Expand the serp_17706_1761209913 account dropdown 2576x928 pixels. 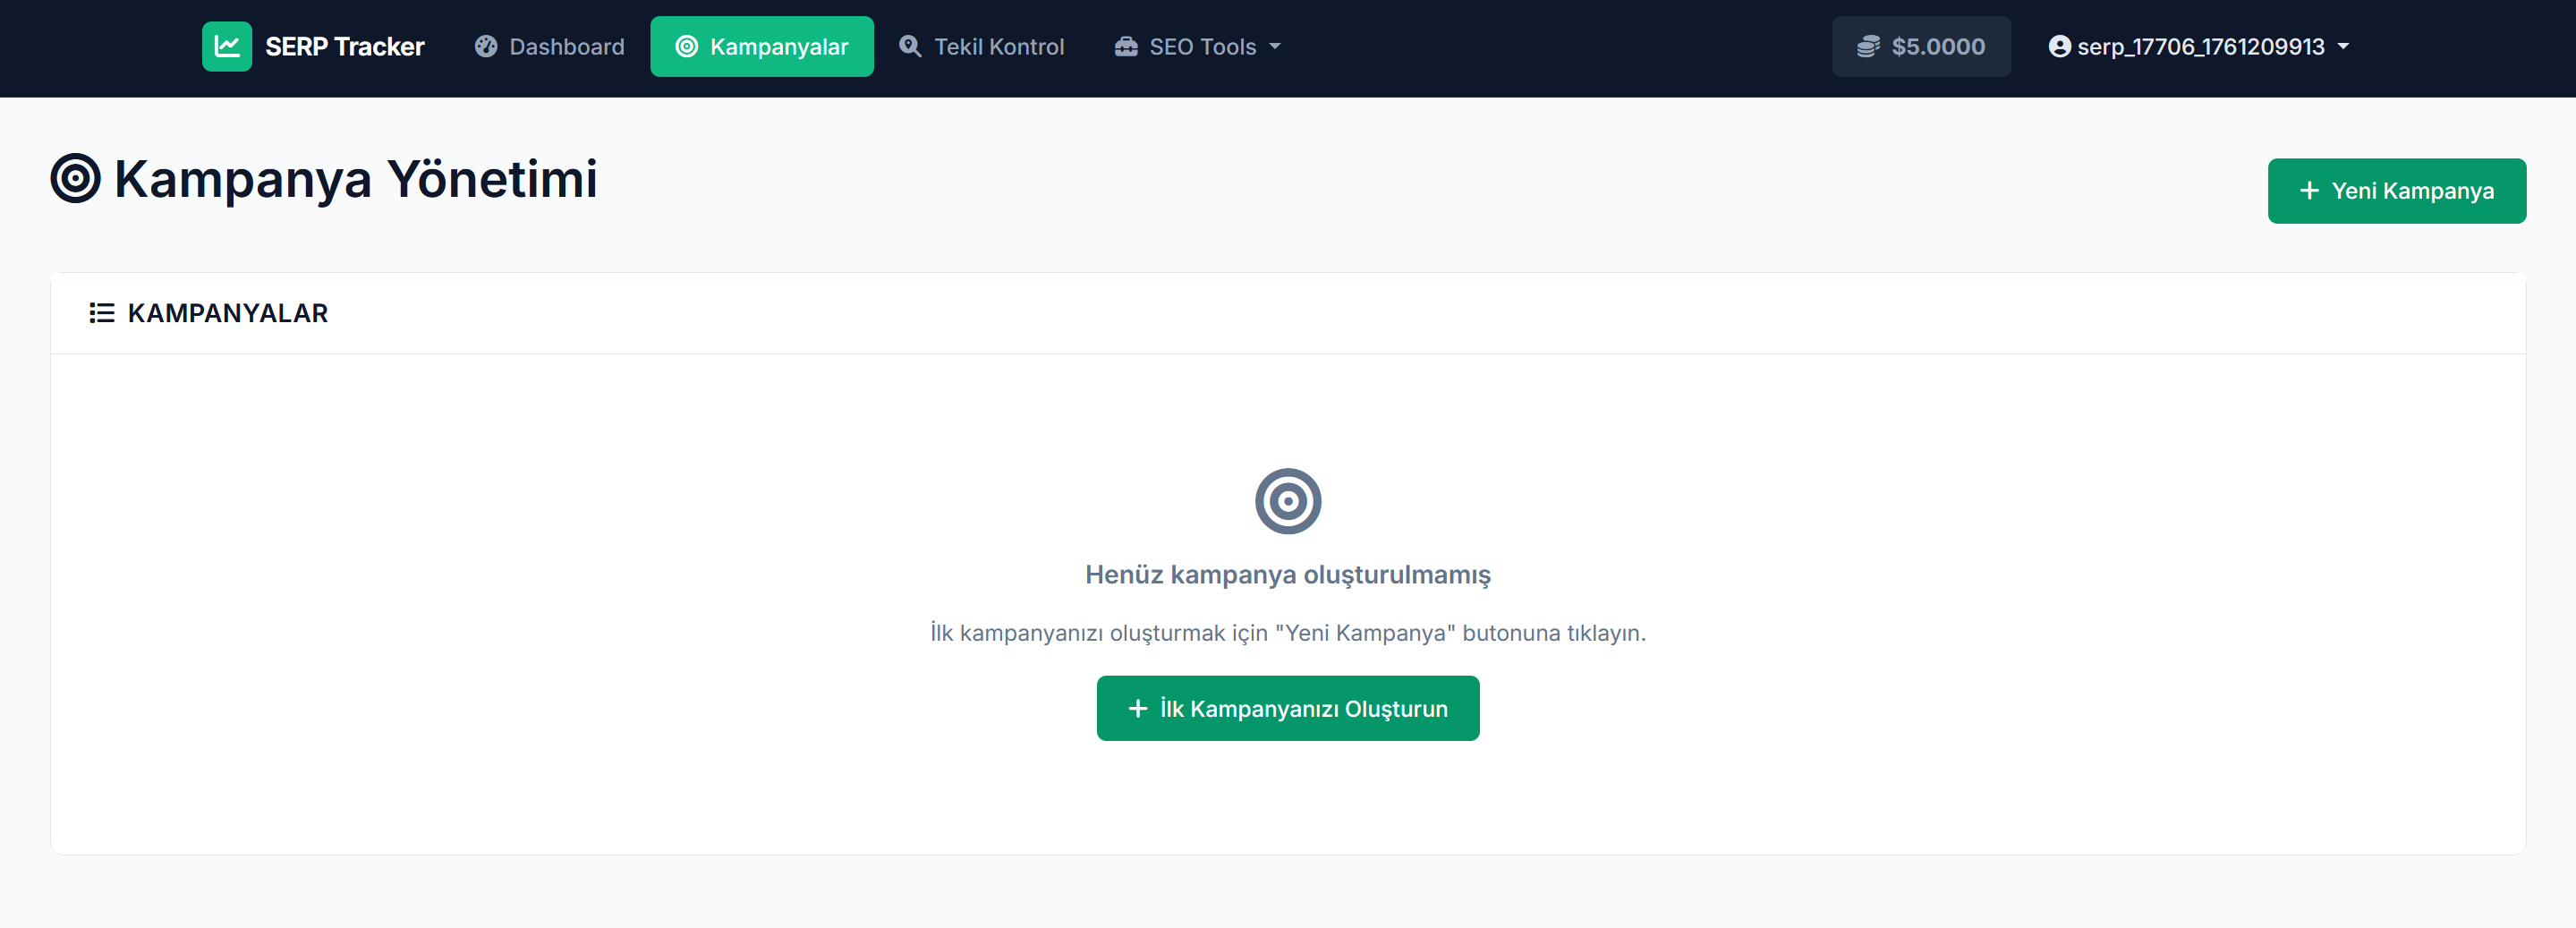(2198, 47)
